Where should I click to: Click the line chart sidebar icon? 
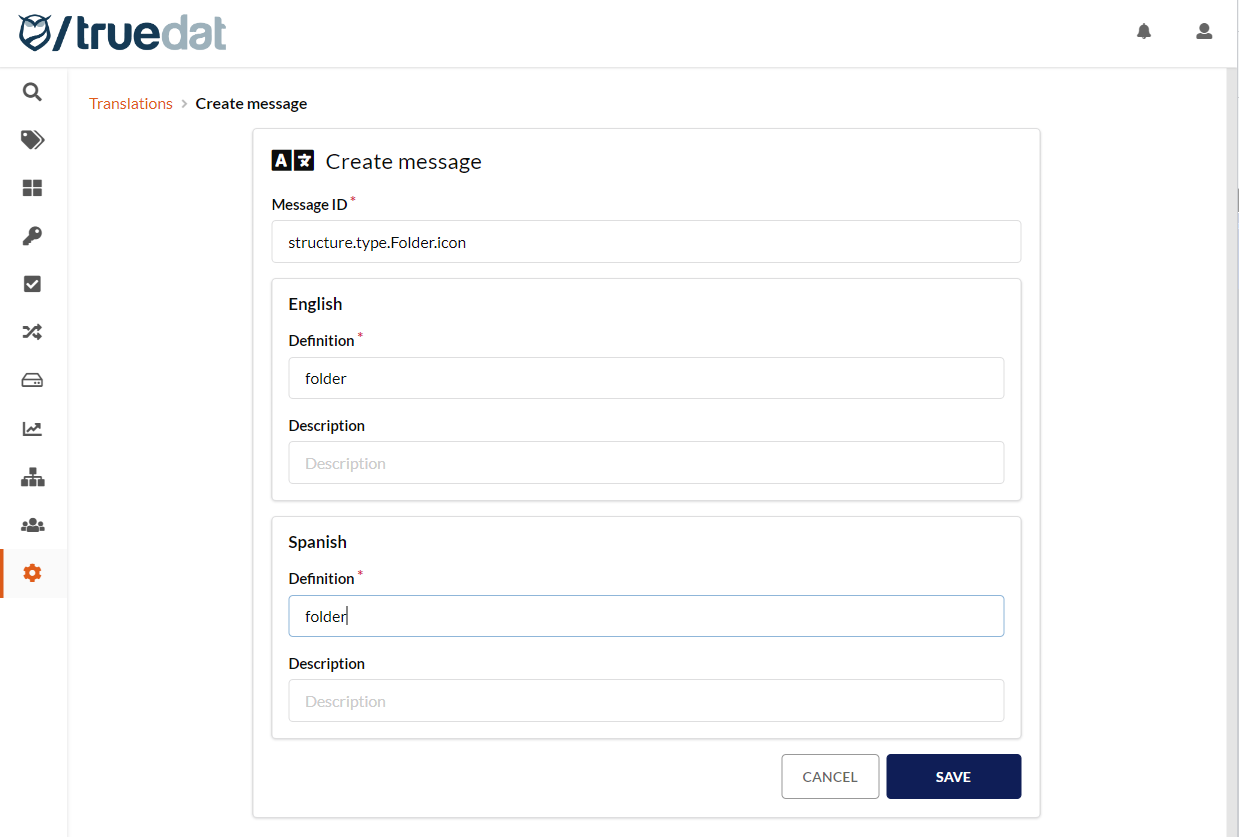tap(32, 429)
